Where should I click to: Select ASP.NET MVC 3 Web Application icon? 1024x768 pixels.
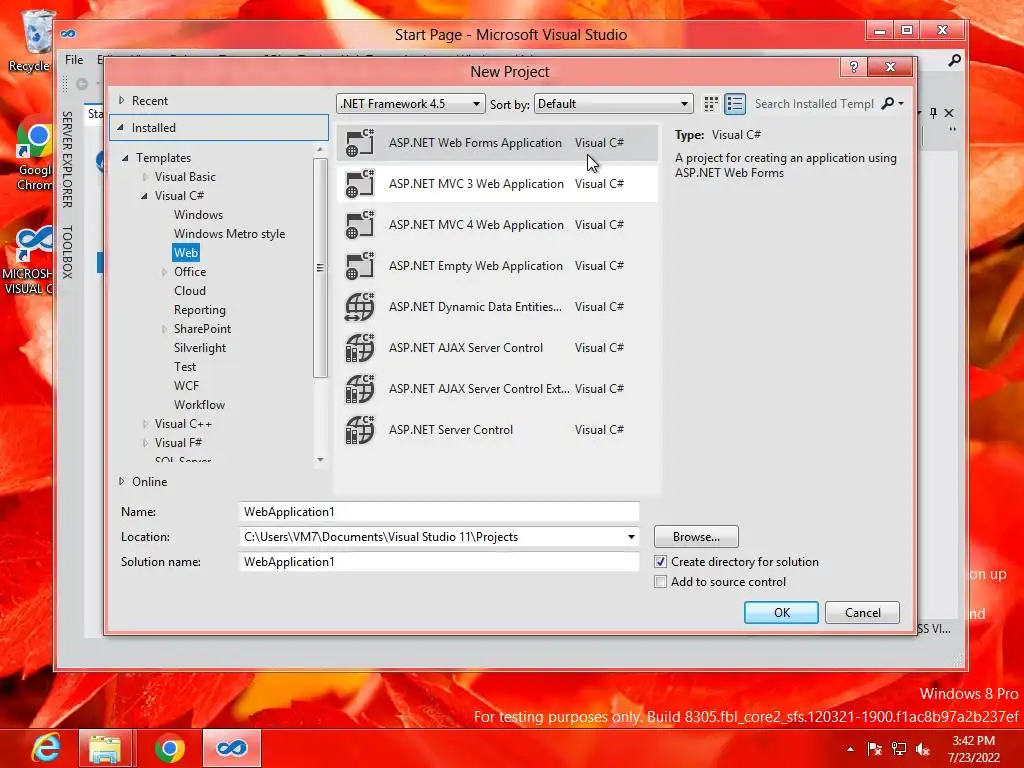(x=359, y=184)
